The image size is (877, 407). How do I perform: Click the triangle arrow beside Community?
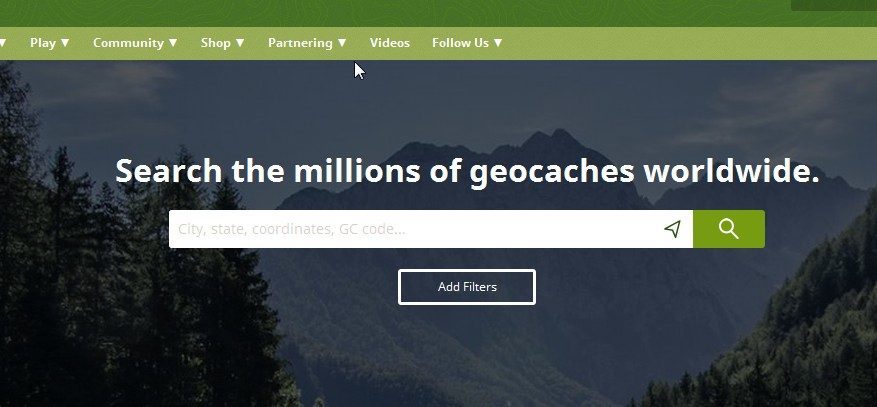(173, 42)
